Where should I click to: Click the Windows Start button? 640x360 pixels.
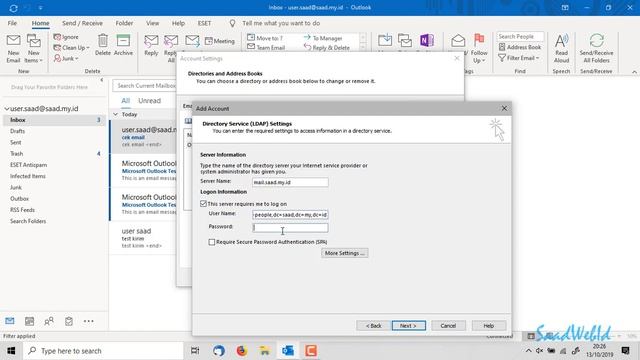coord(11,351)
